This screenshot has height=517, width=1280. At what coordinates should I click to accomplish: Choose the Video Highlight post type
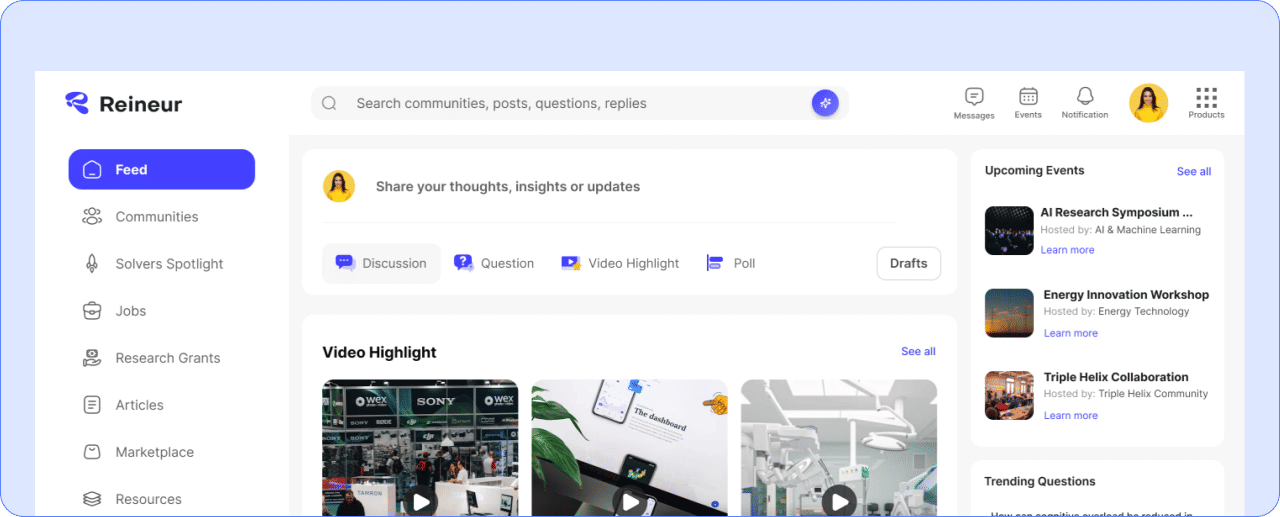pos(620,263)
